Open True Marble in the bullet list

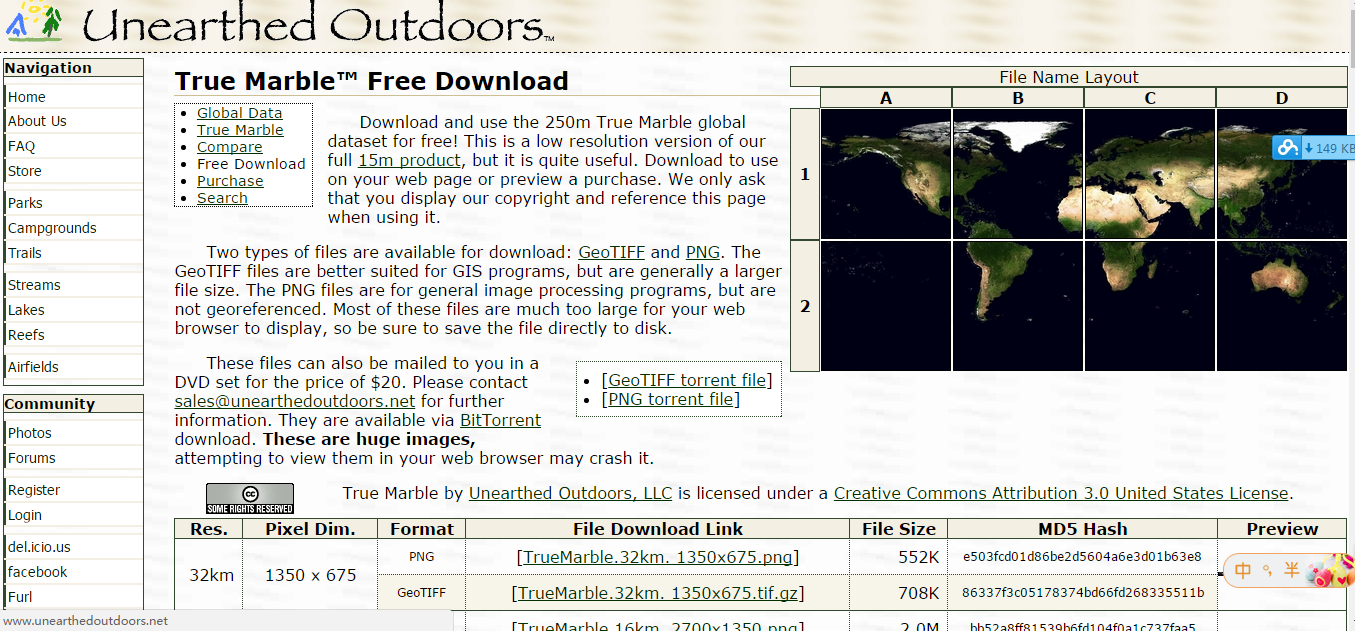[x=240, y=130]
